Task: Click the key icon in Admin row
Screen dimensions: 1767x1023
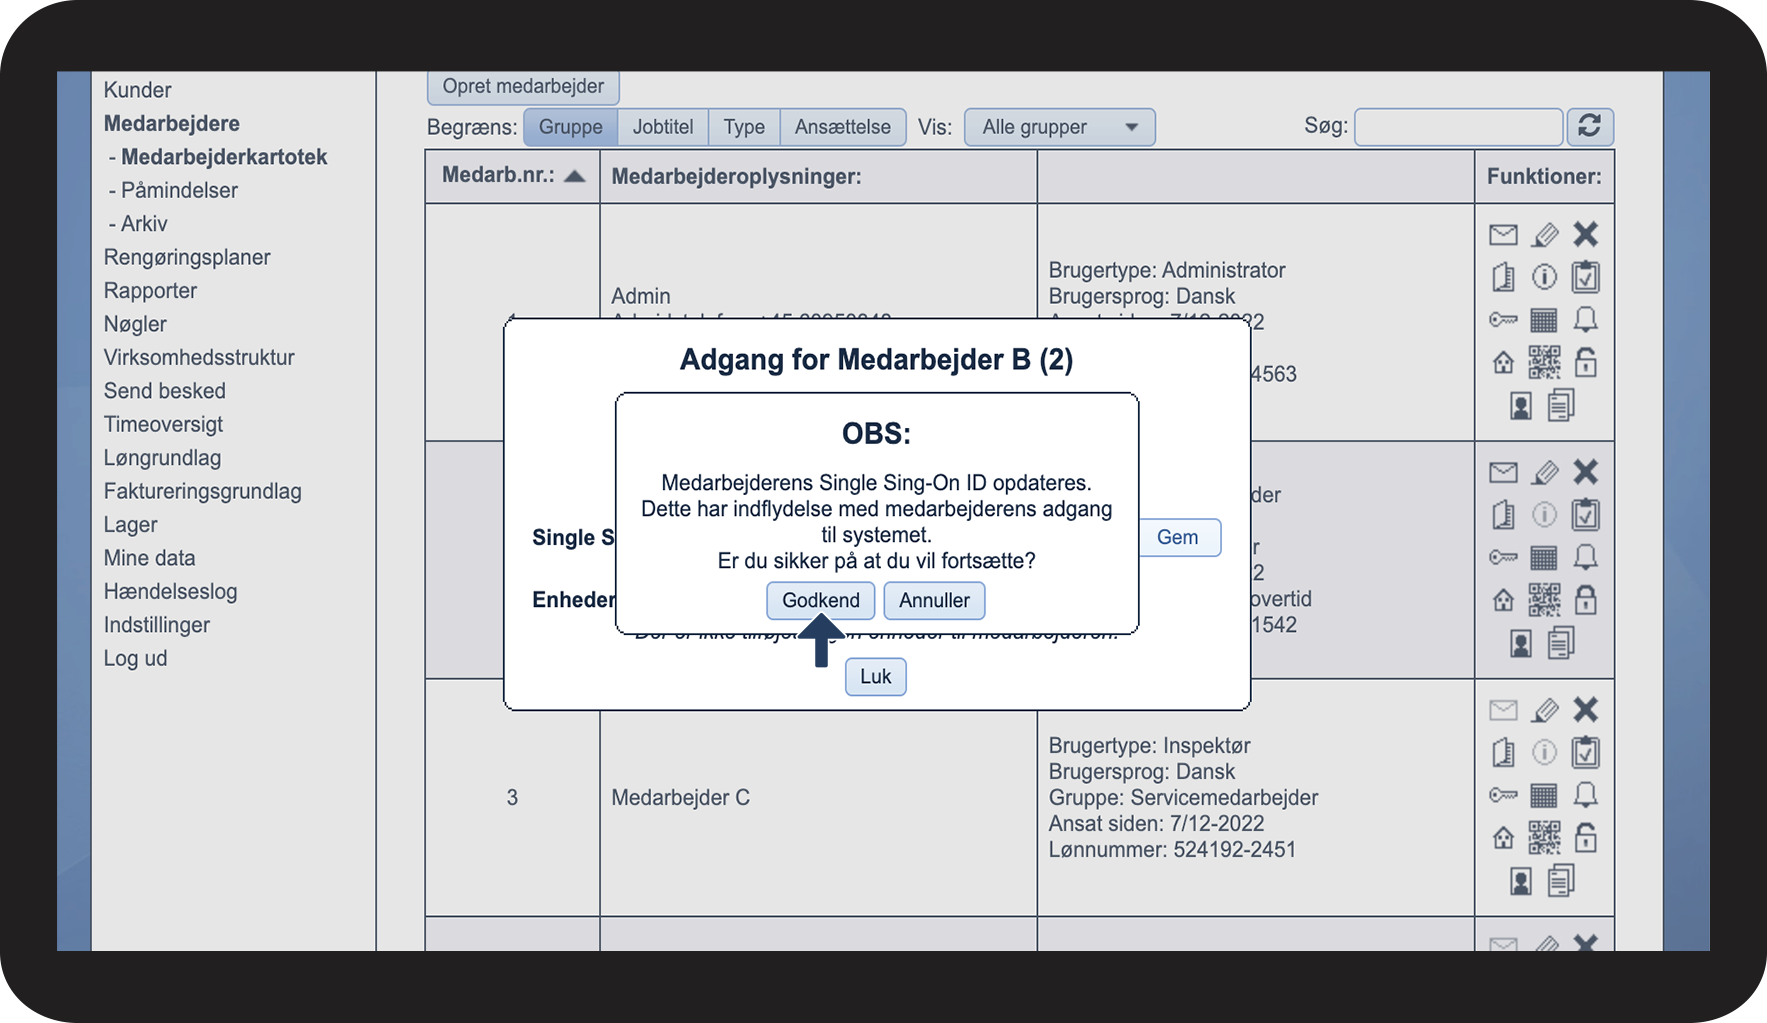Action: tap(1503, 320)
